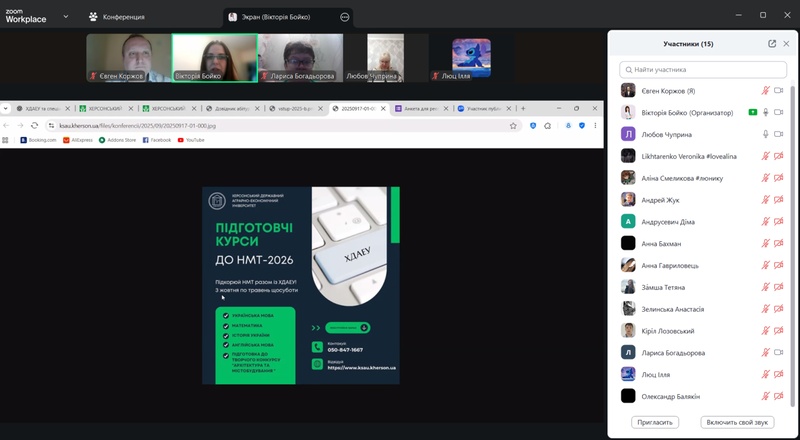Viewport: 800px width, 440px height.
Task: Click camera icon next to Лариса Богадьорова
Action: pos(778,352)
